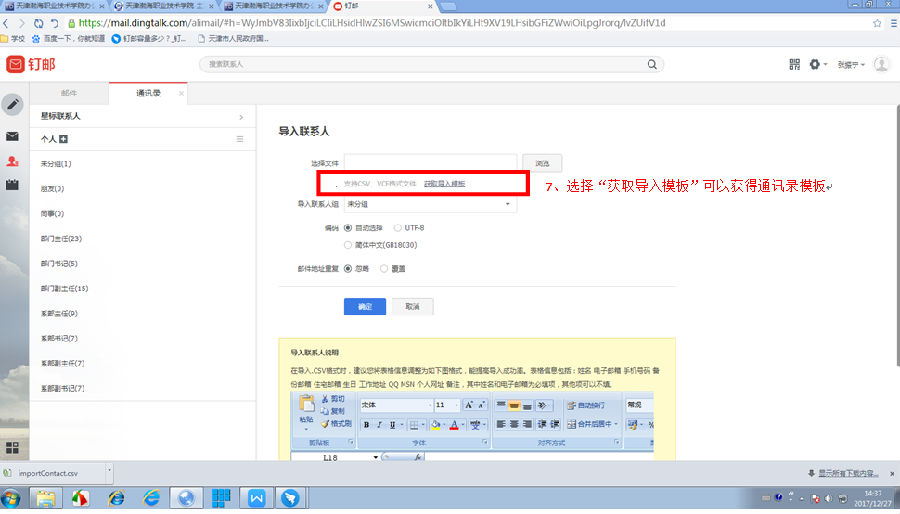Select the 自动选择 encoding radio button
The image size is (900, 514).
click(348, 228)
